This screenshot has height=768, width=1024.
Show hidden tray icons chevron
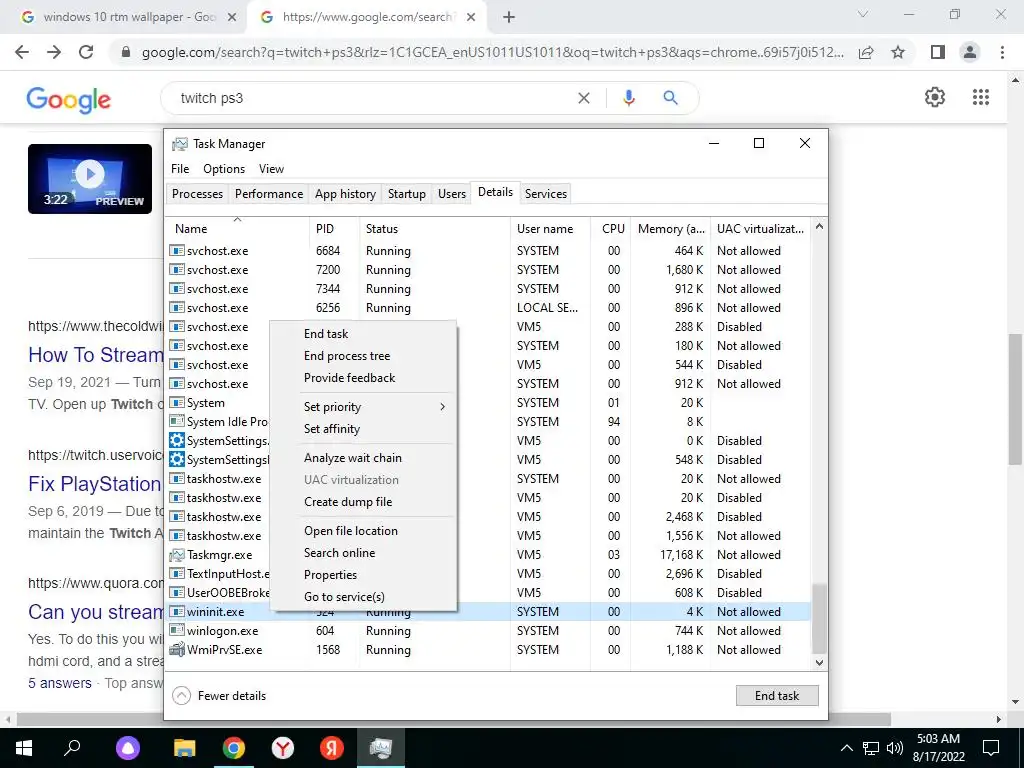pos(846,748)
